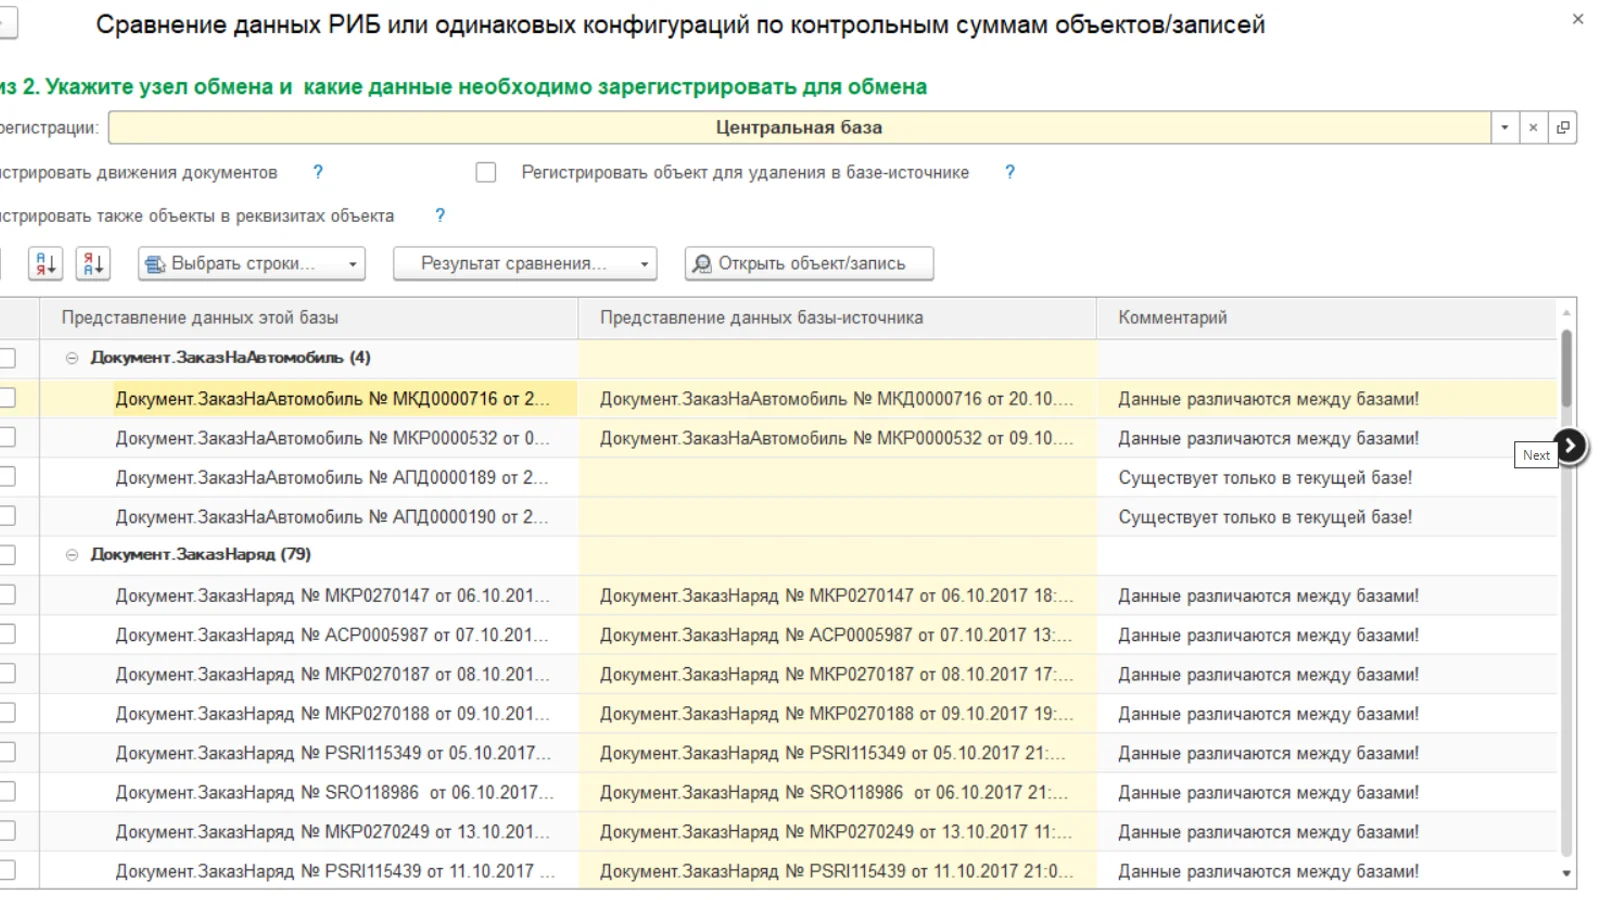Click table vertical scrollbar thumb

click(1566, 368)
